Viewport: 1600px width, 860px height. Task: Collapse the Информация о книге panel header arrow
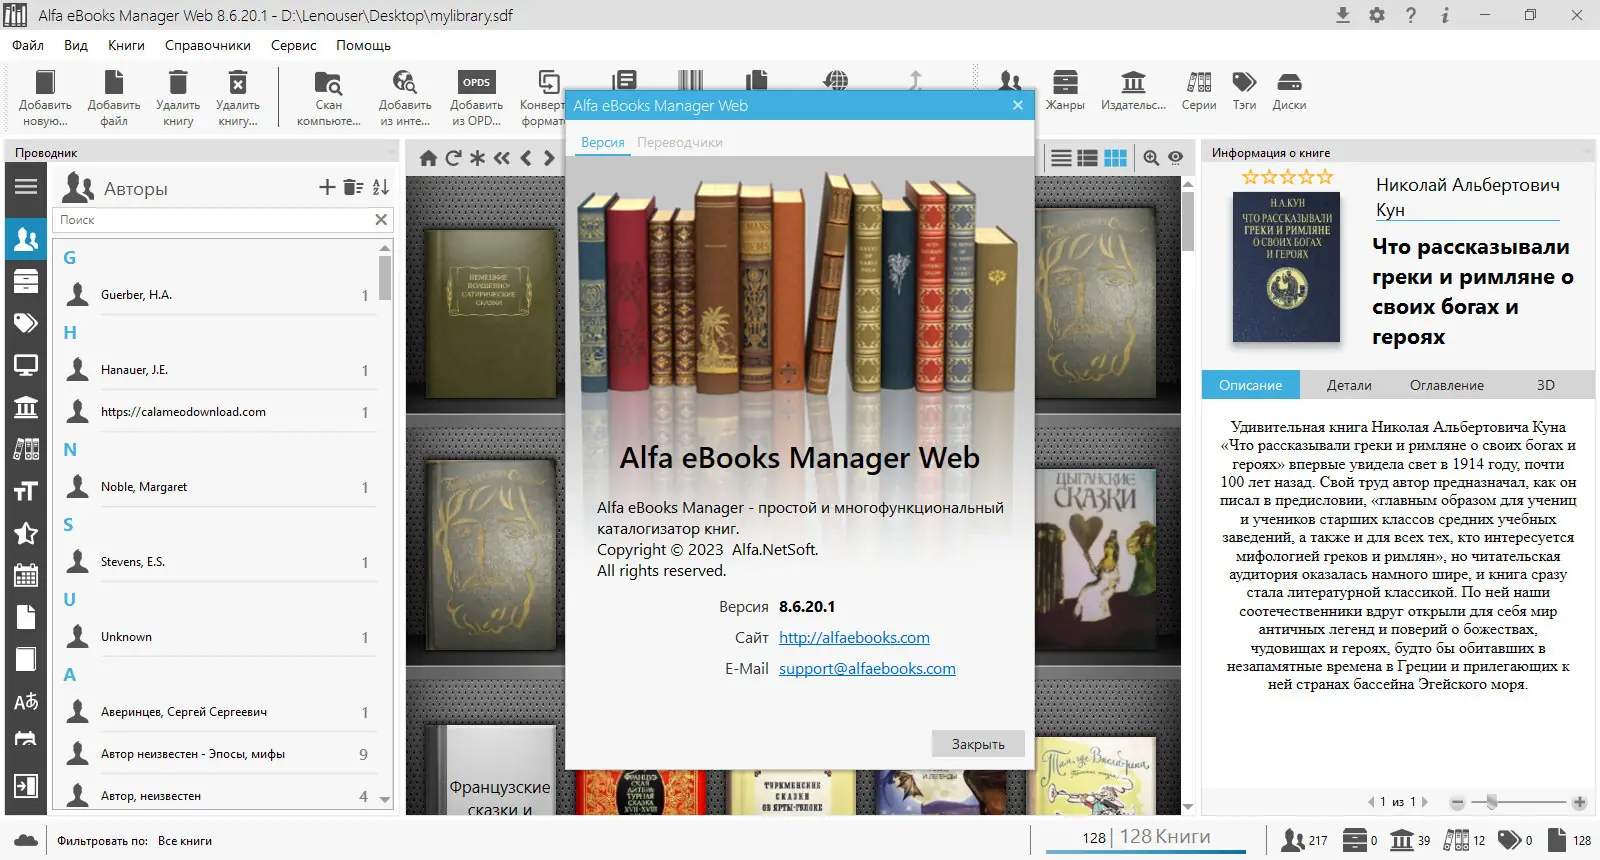pyautogui.click(x=1587, y=152)
